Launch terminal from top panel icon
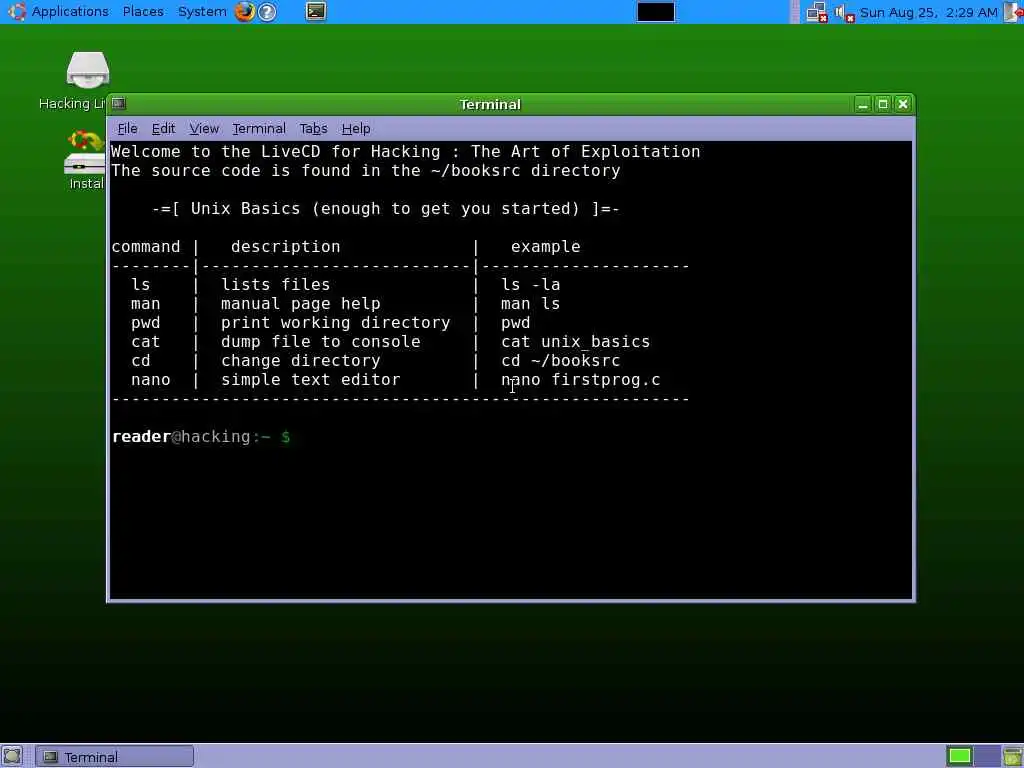The image size is (1024, 768). coord(315,11)
